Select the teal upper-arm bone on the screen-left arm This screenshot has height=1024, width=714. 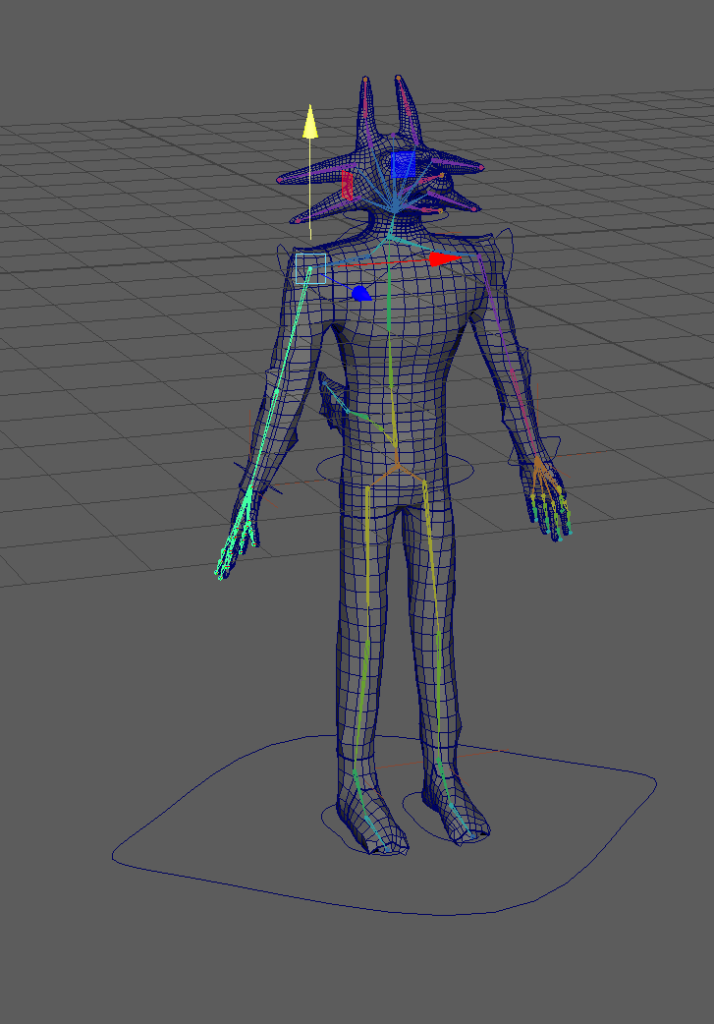coord(293,330)
